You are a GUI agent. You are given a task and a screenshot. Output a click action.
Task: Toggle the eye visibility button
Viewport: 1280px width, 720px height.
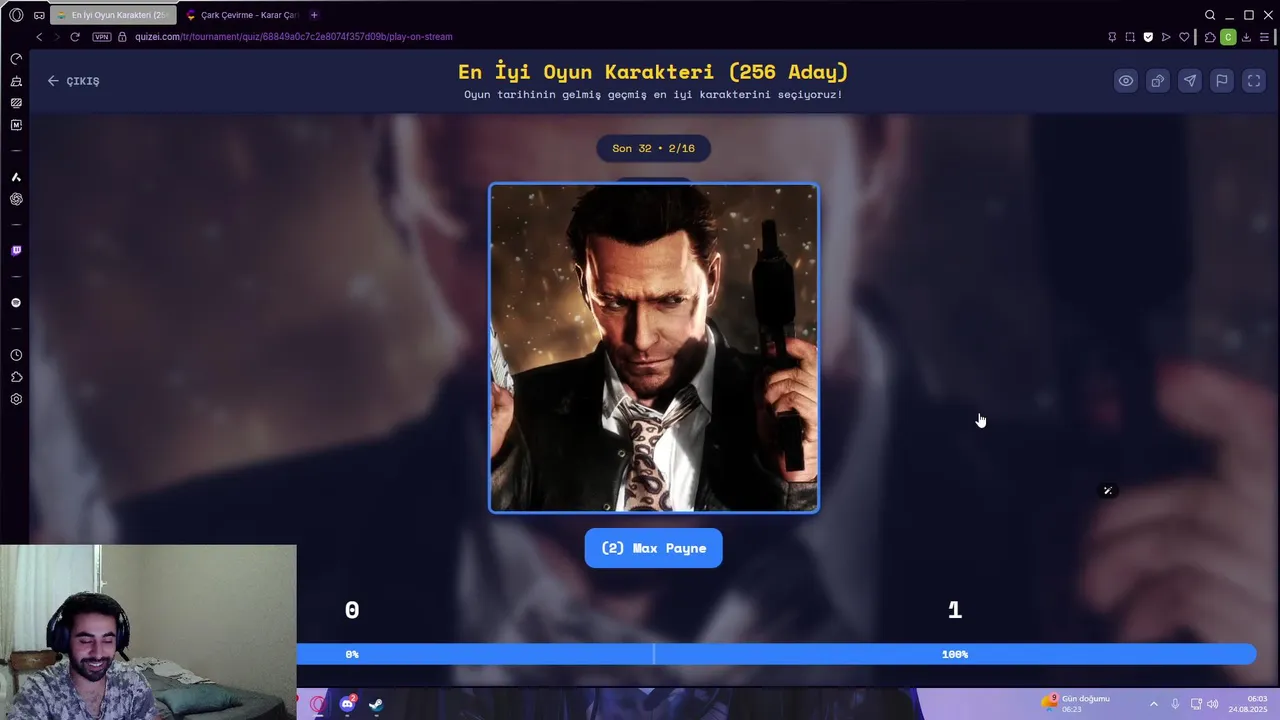[x=1126, y=81]
